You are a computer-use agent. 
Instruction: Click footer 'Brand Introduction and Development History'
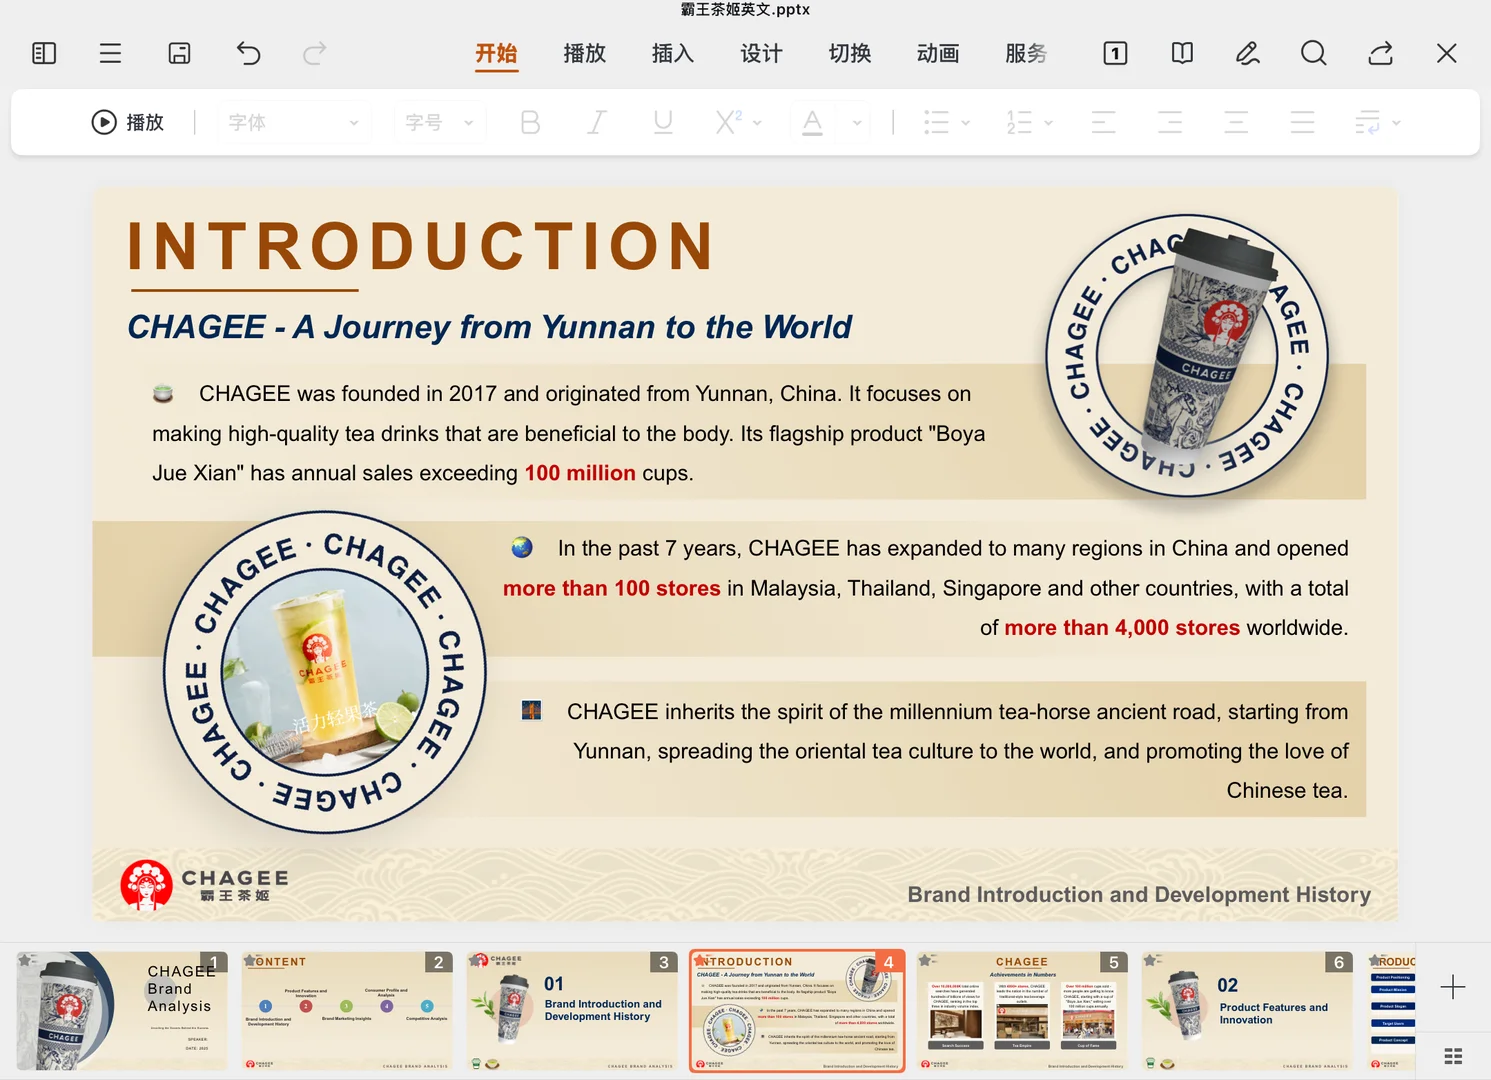1139,894
